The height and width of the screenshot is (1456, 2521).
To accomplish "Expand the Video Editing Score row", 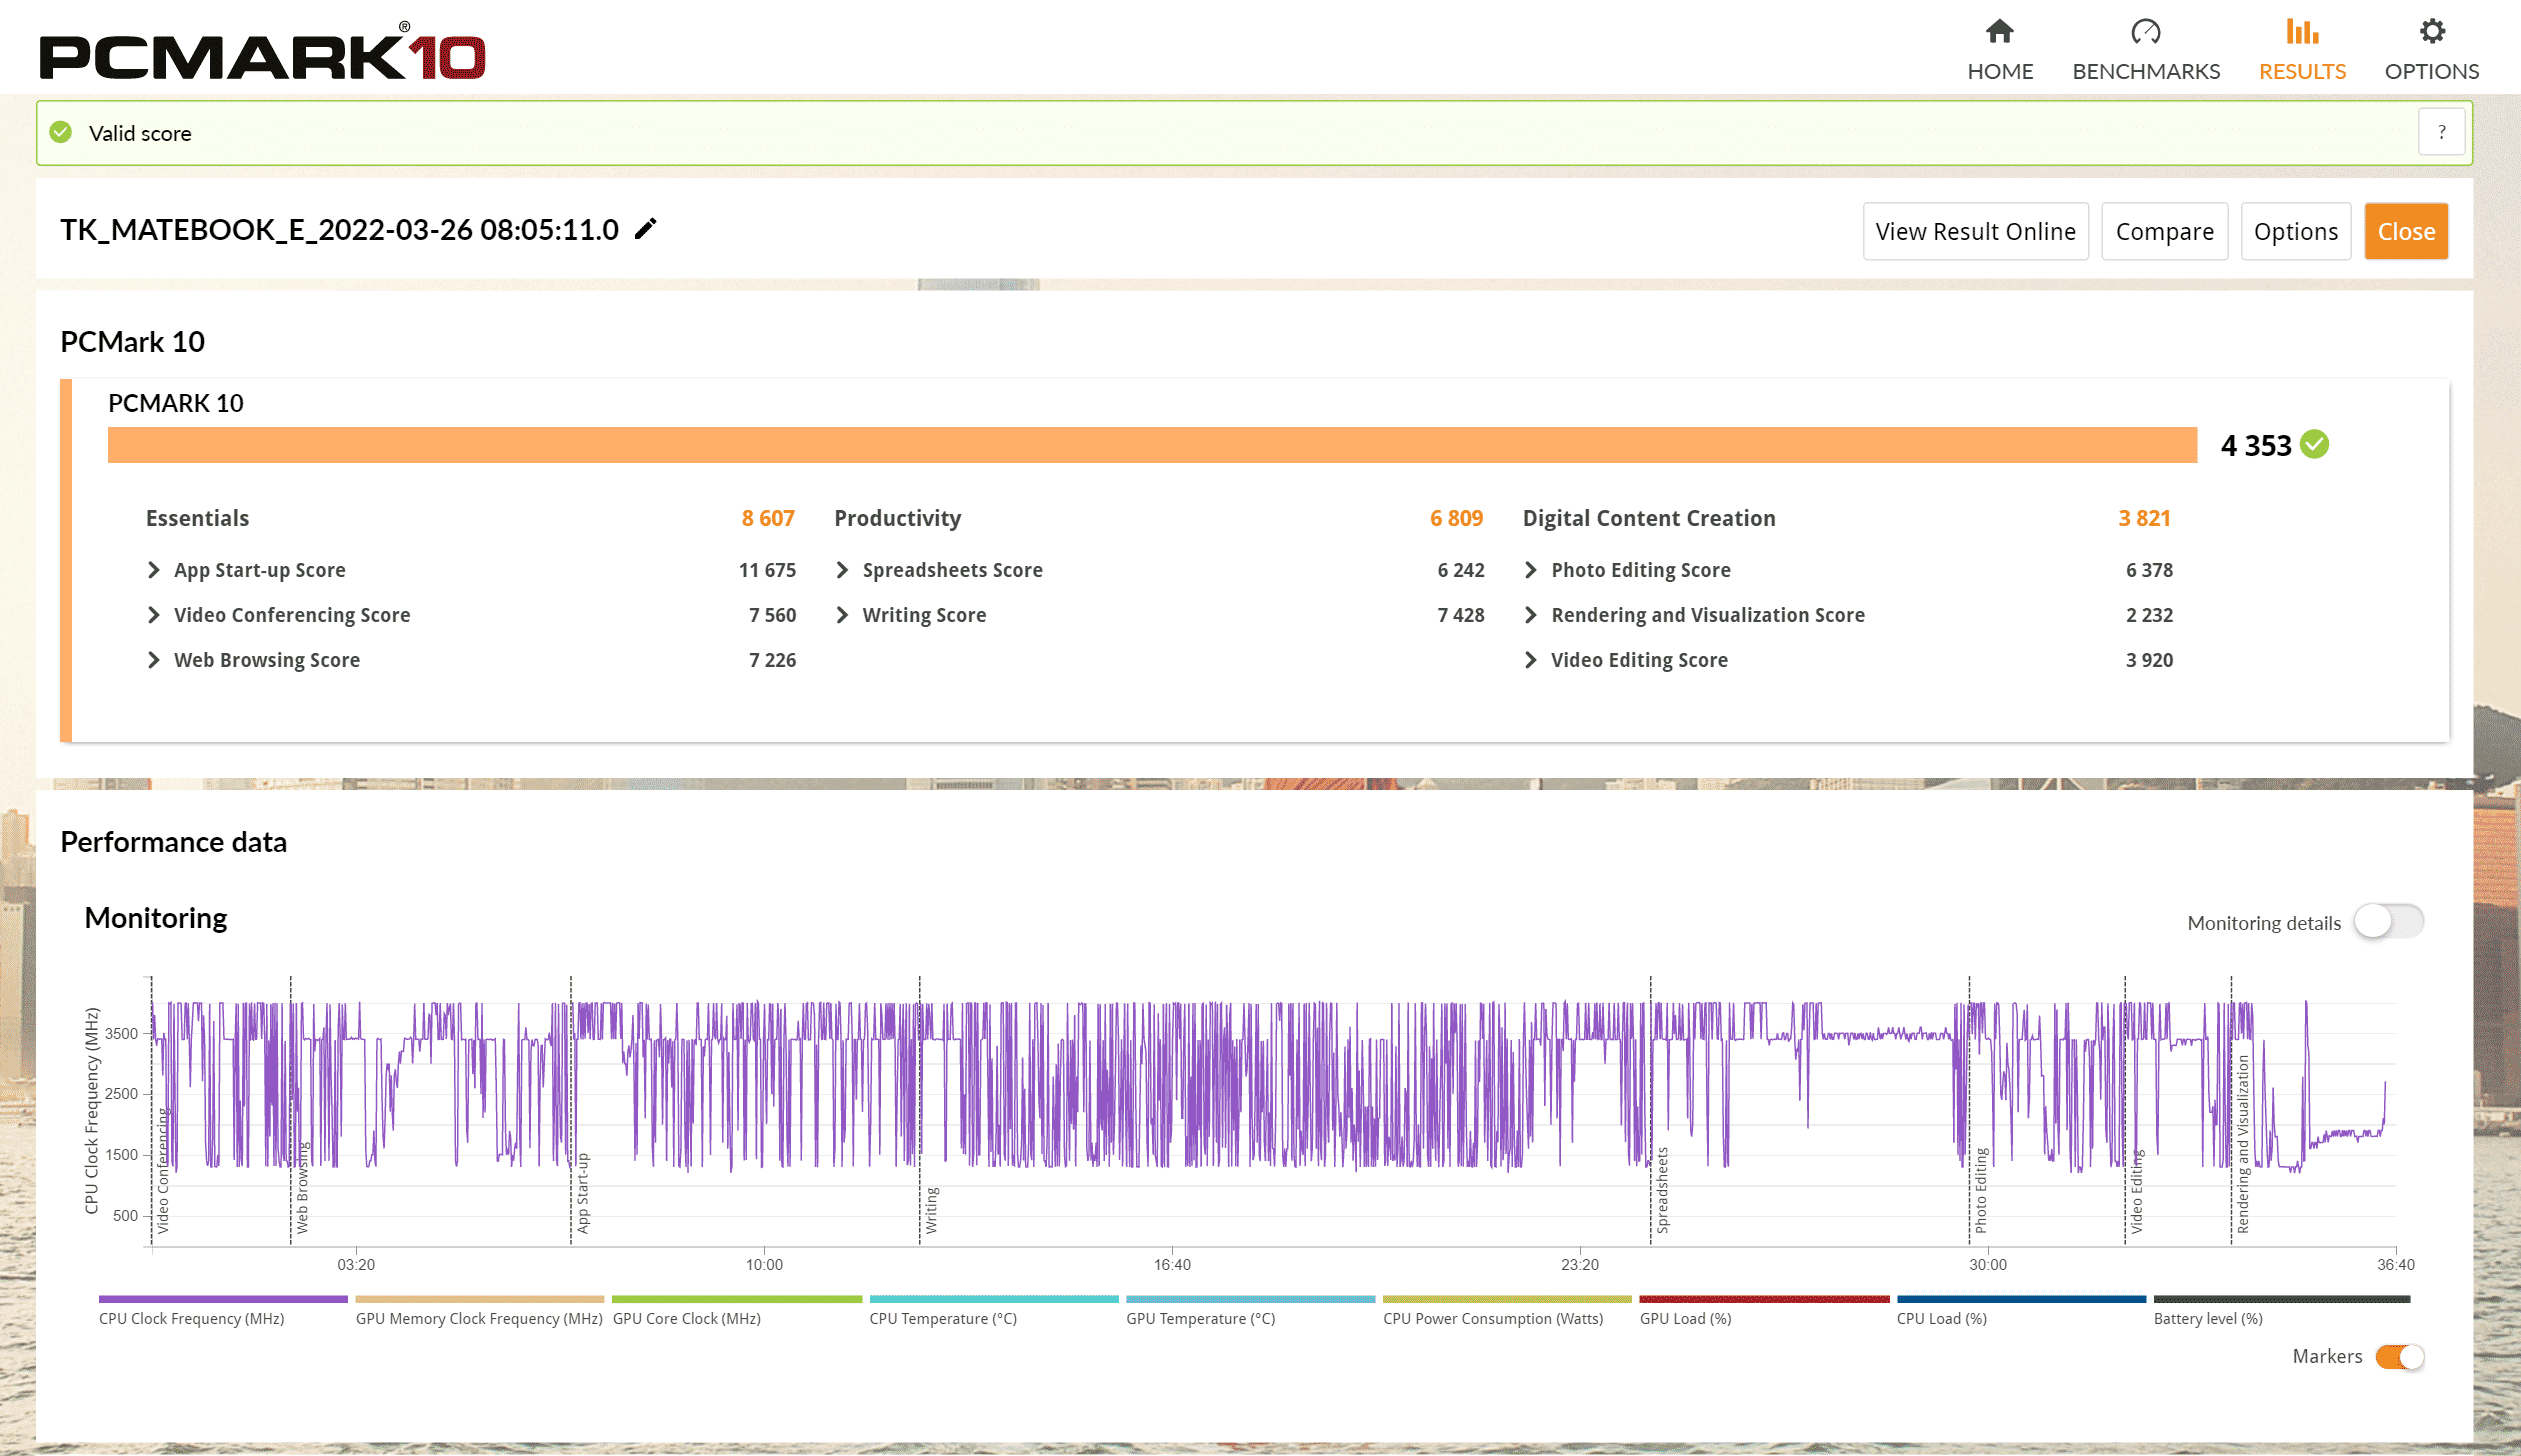I will coord(1530,660).
